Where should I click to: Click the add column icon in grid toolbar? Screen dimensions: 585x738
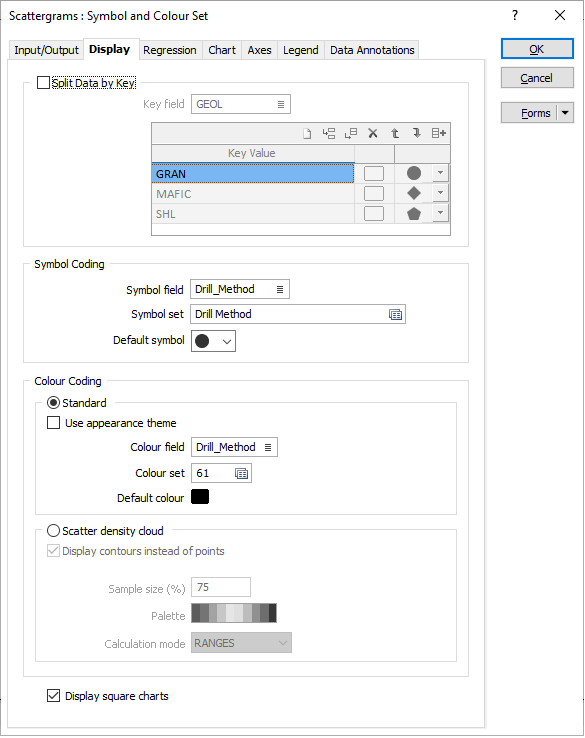click(439, 134)
